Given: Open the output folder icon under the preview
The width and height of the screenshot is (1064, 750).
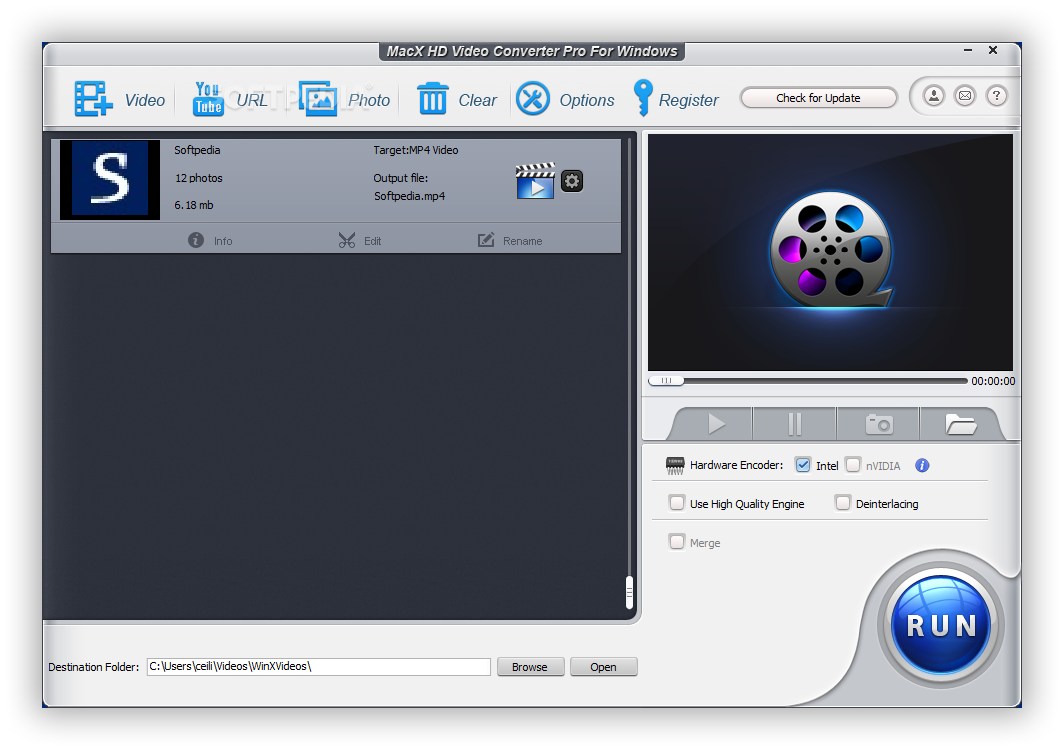Looking at the screenshot, I should (960, 424).
